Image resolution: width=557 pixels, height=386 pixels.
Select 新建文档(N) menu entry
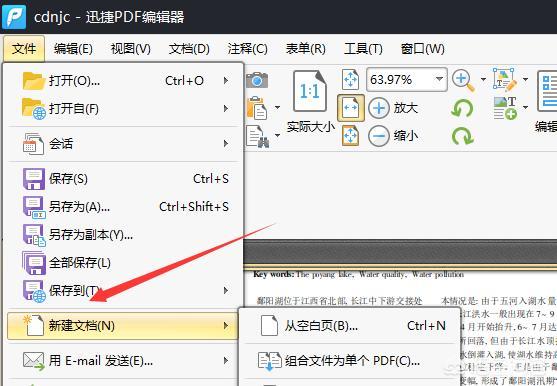tap(123, 326)
